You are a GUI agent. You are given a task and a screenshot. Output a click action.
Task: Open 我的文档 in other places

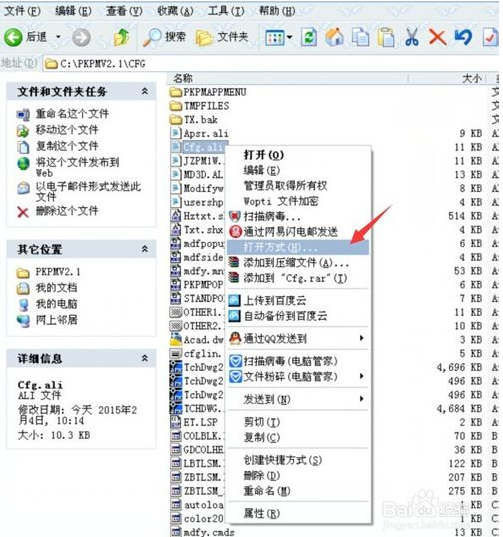[x=56, y=288]
